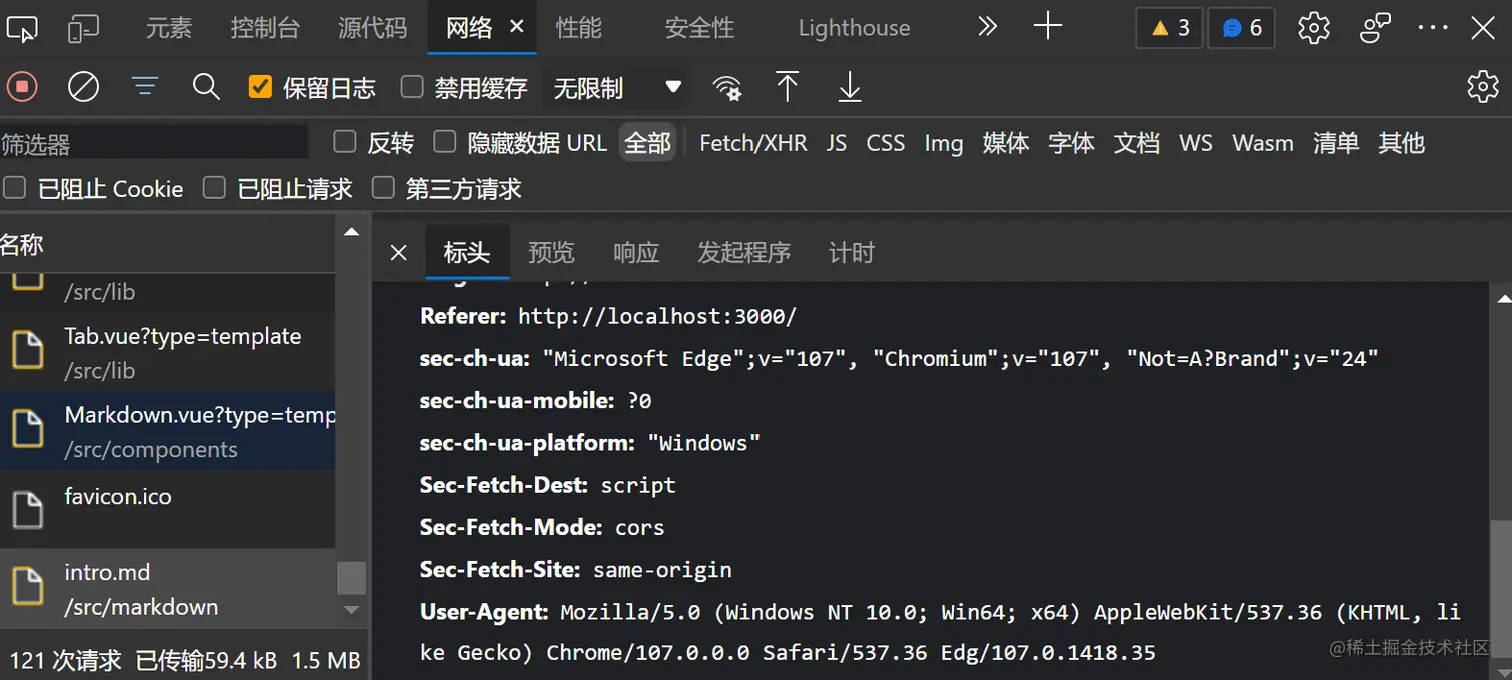Open the 计时 details tab
Image resolution: width=1512 pixels, height=680 pixels.
pos(852,252)
